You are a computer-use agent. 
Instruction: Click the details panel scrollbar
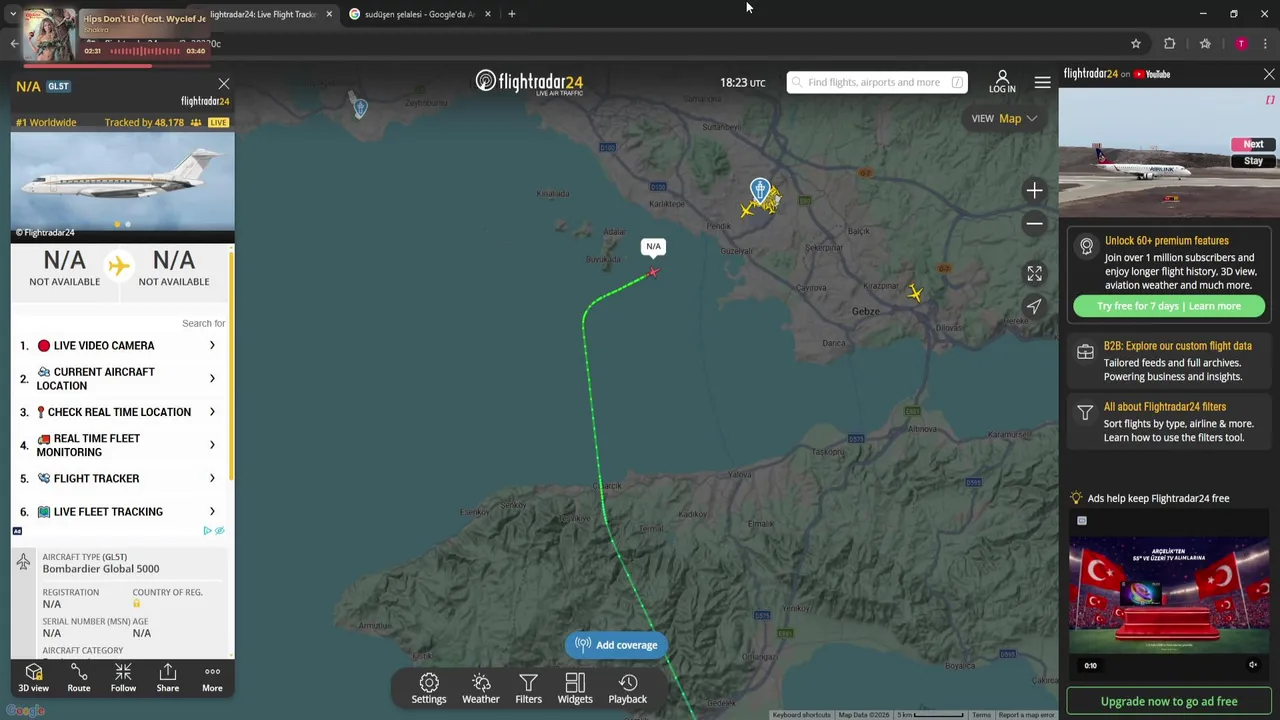pyautogui.click(x=232, y=366)
